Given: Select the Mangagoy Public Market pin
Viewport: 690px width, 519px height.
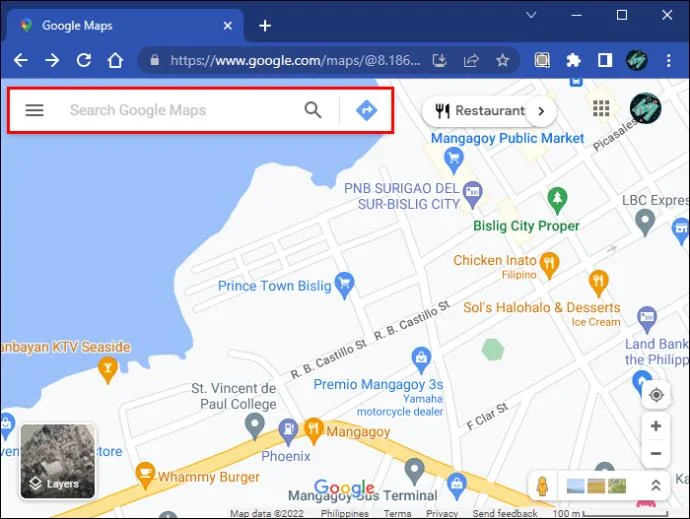Looking at the screenshot, I should click(x=454, y=160).
